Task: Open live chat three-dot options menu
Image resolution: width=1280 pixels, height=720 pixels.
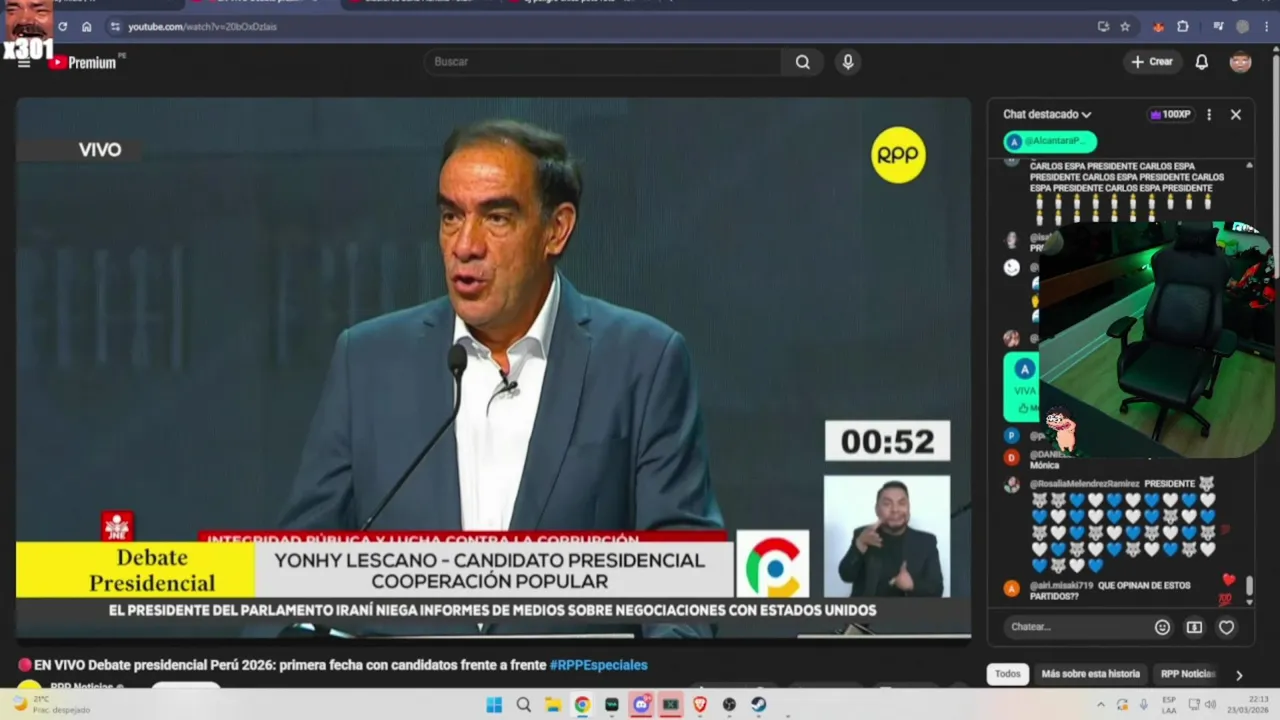Action: point(1209,115)
